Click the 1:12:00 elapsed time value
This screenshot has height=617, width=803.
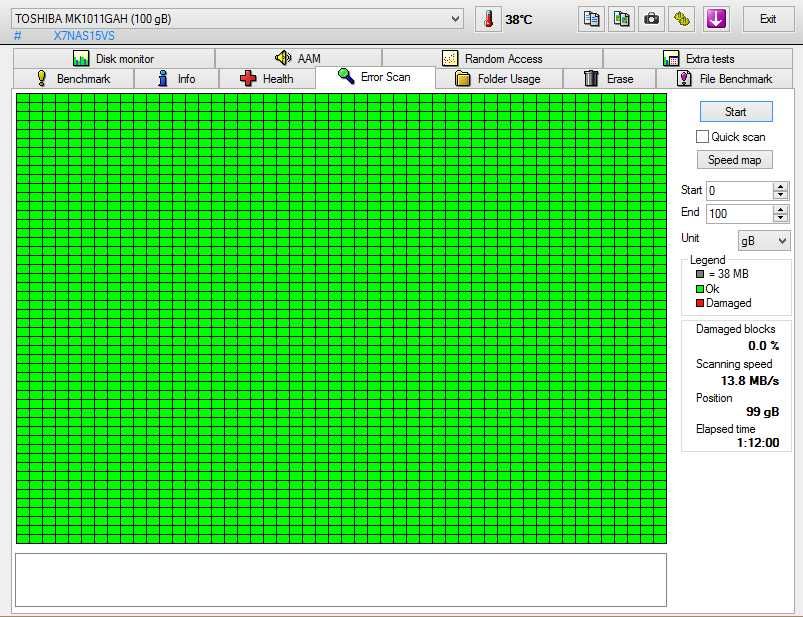[758, 443]
